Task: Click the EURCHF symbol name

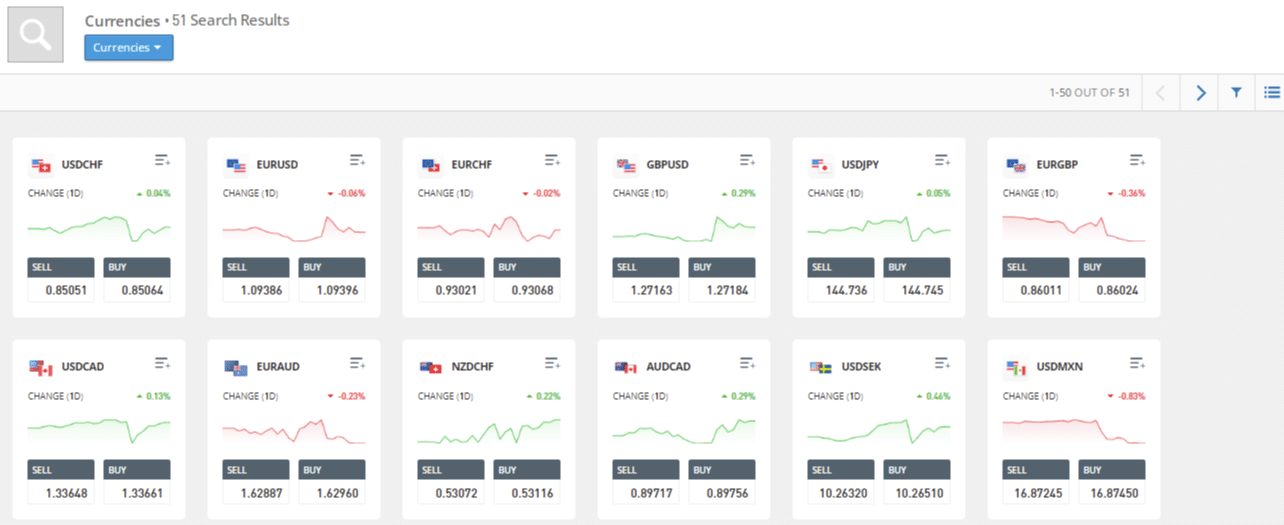Action: point(472,165)
